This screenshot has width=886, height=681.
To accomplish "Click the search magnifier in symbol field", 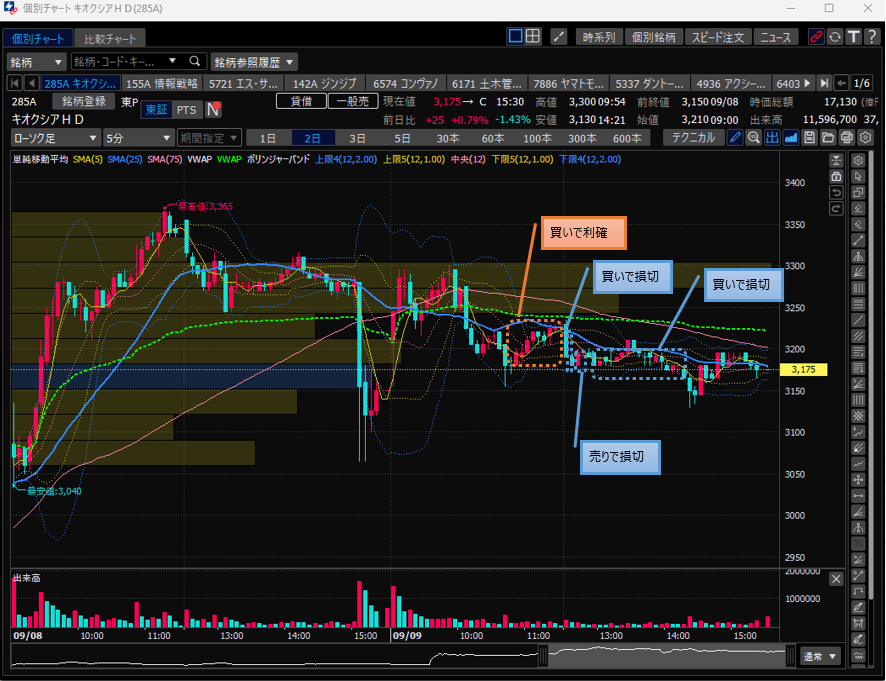I will click(x=194, y=62).
